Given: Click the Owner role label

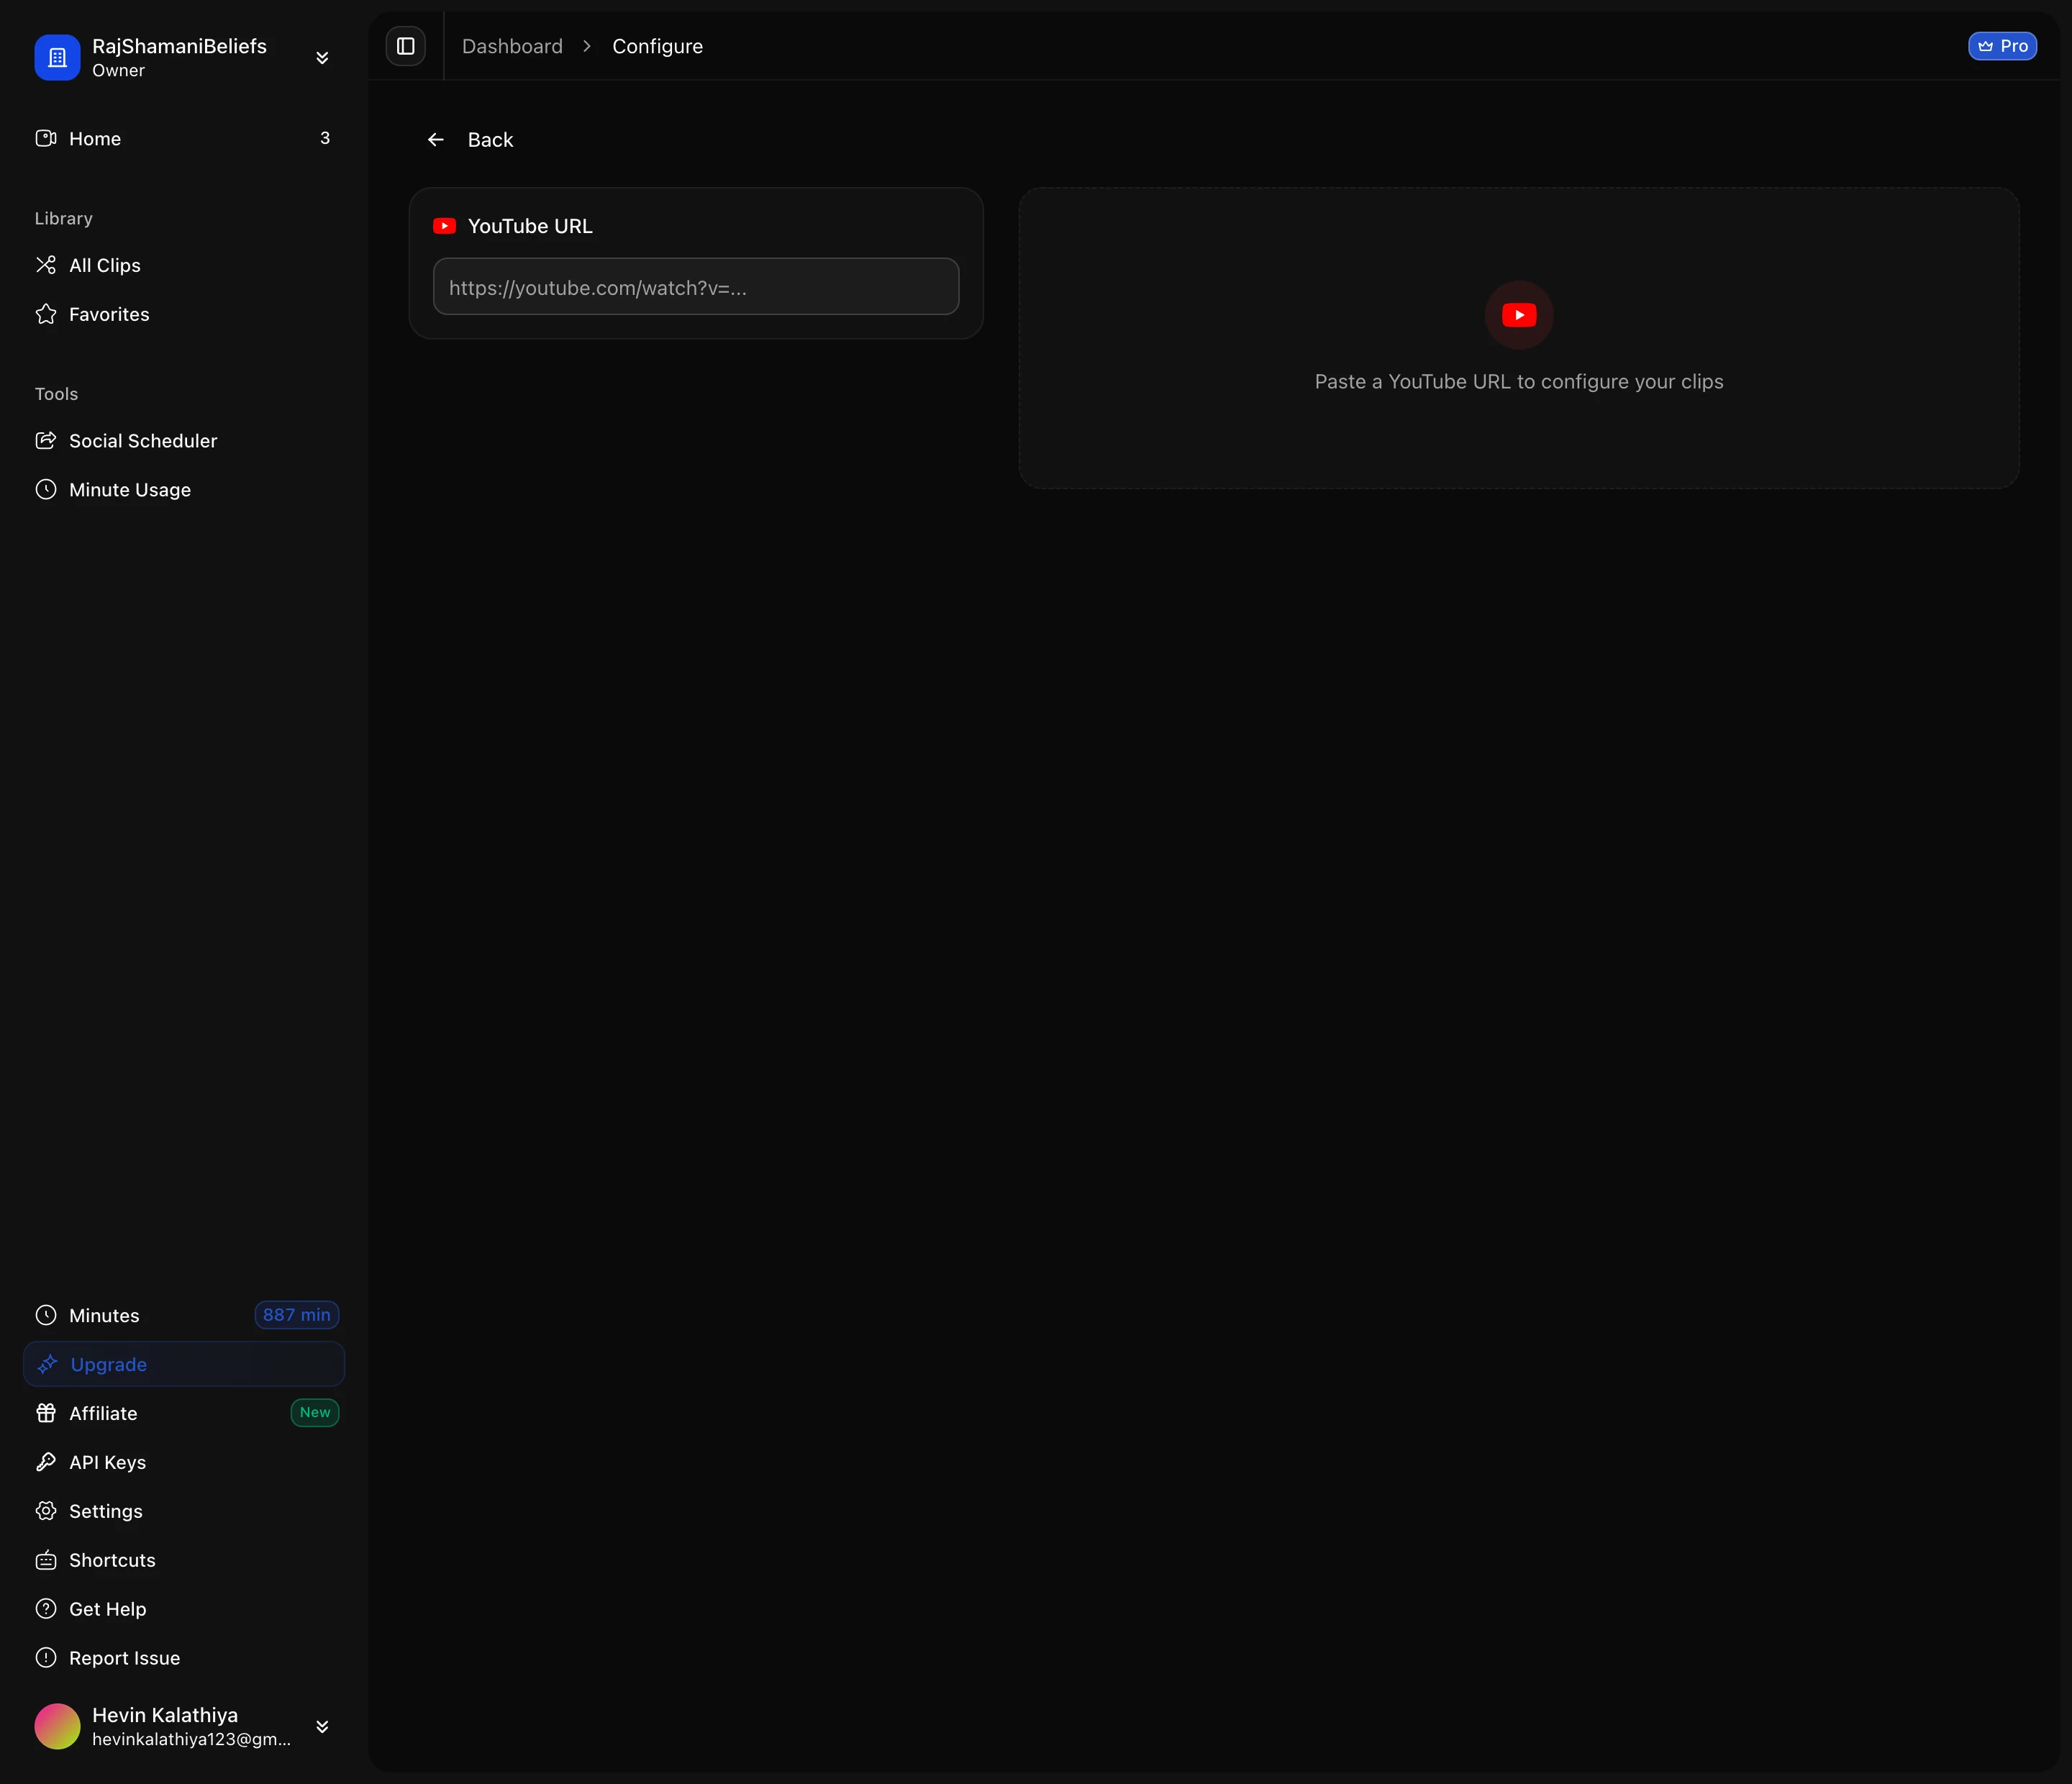Looking at the screenshot, I should tap(119, 70).
